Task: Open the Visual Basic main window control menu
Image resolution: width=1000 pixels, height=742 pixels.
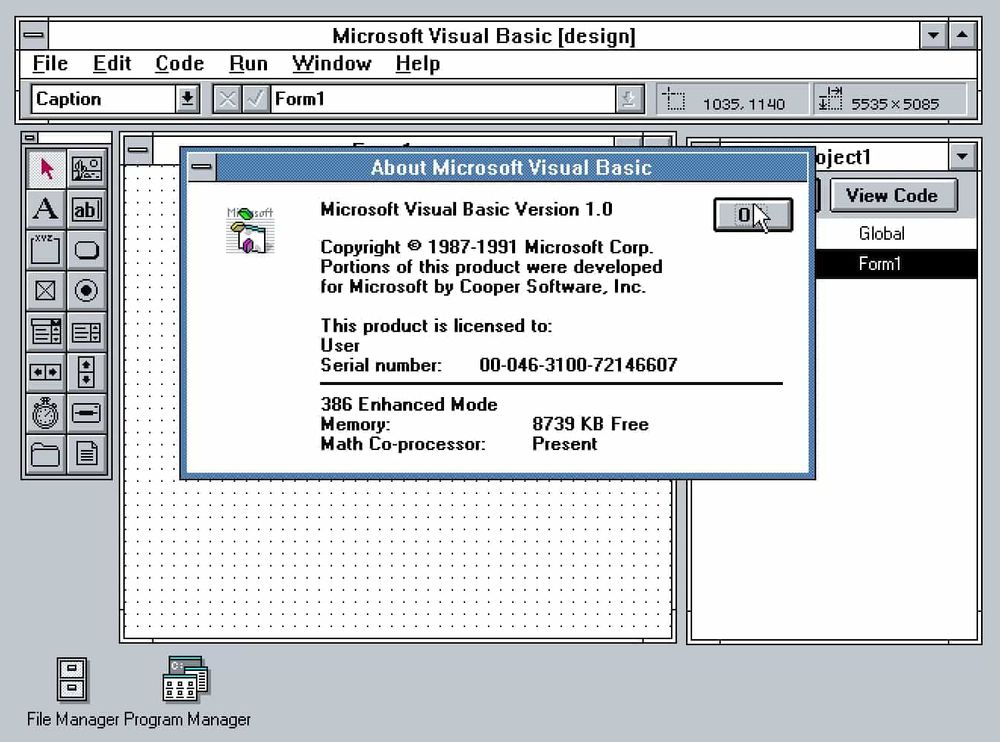Action: coord(34,35)
